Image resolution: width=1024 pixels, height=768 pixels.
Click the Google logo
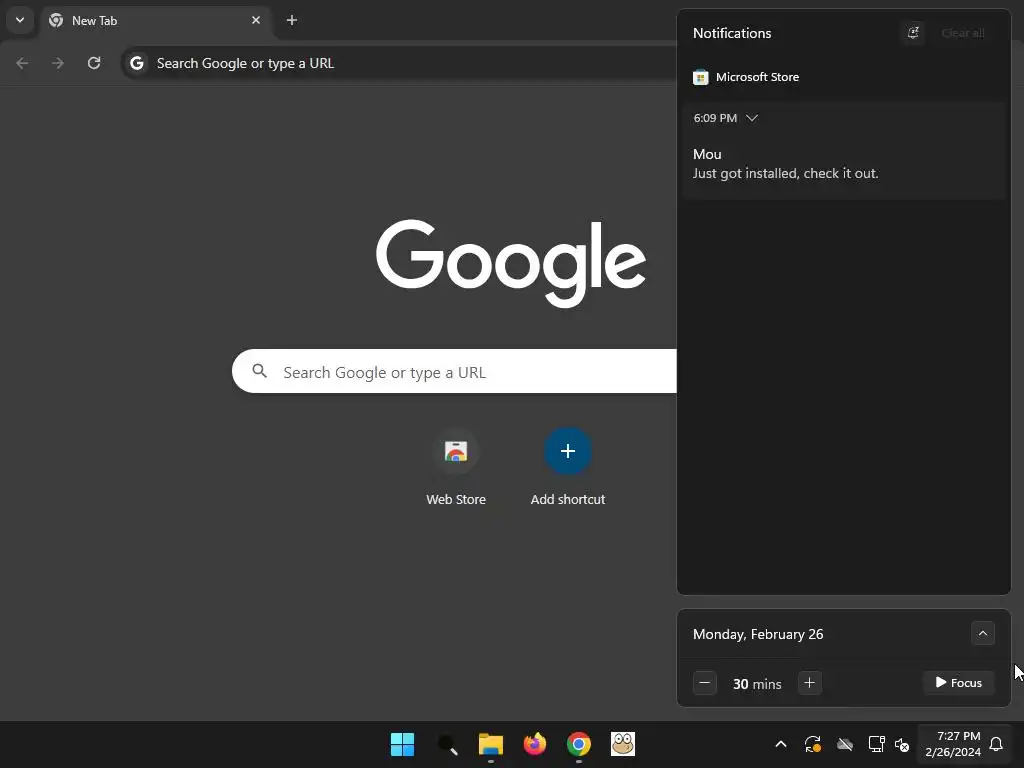click(511, 263)
